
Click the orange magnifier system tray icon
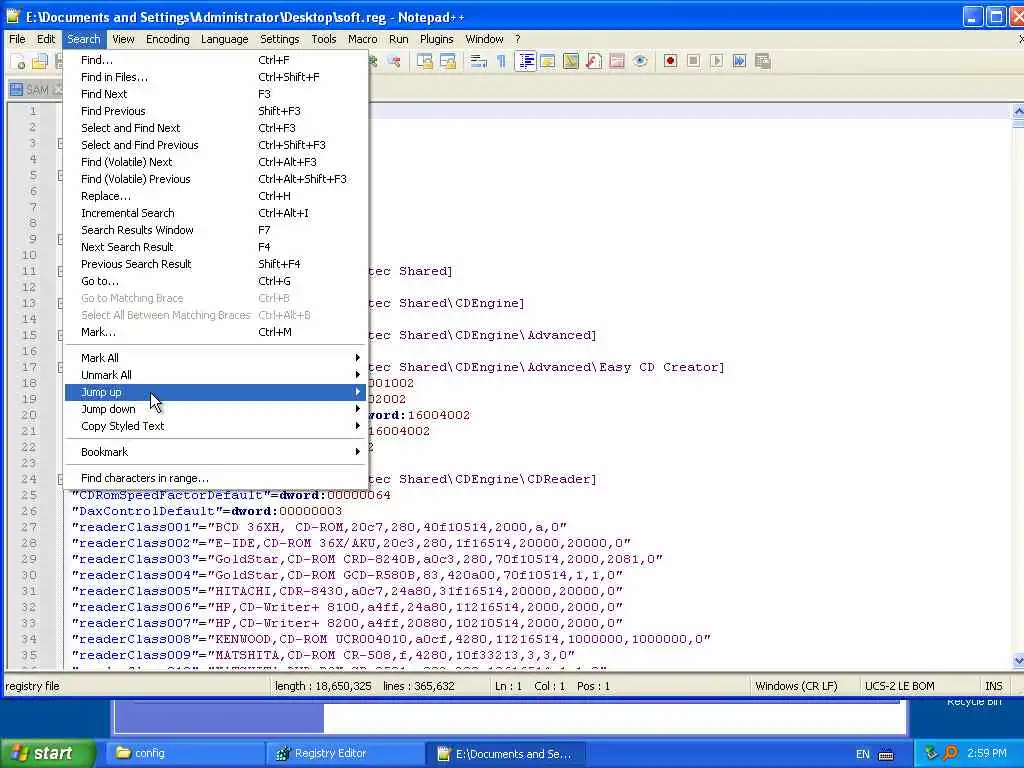click(950, 753)
